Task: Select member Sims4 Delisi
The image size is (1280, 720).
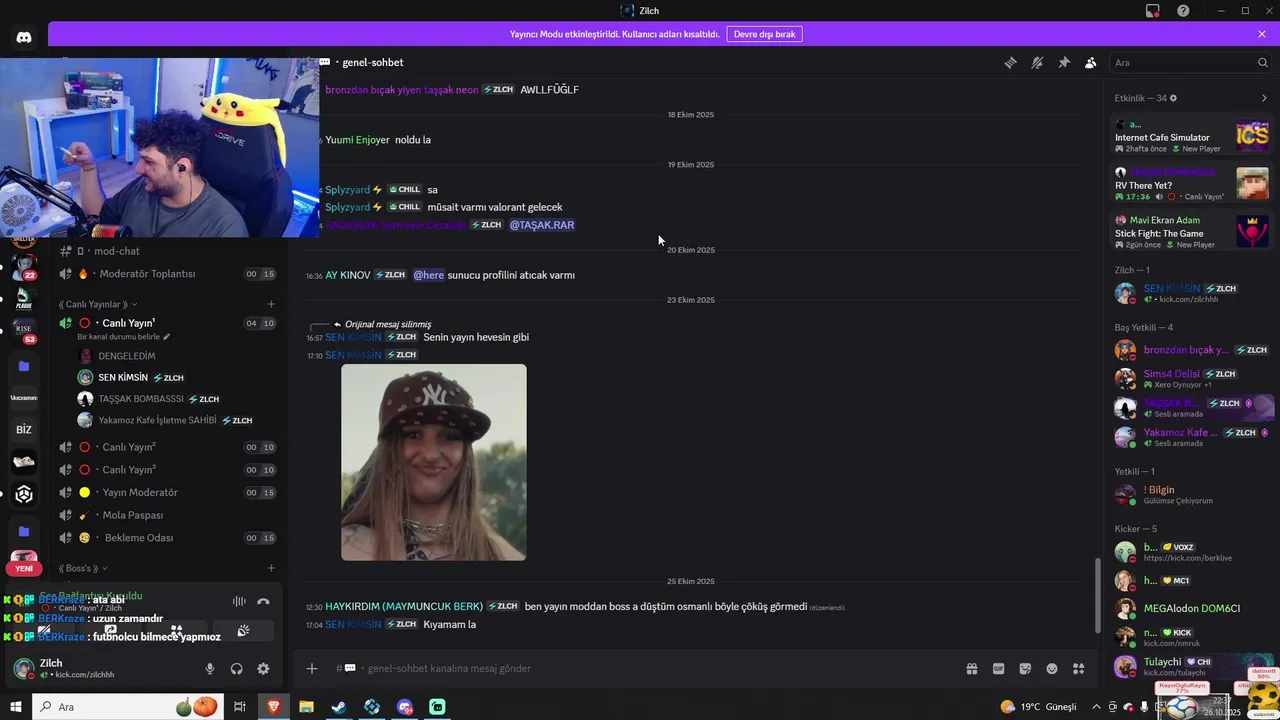Action: 1192,378
